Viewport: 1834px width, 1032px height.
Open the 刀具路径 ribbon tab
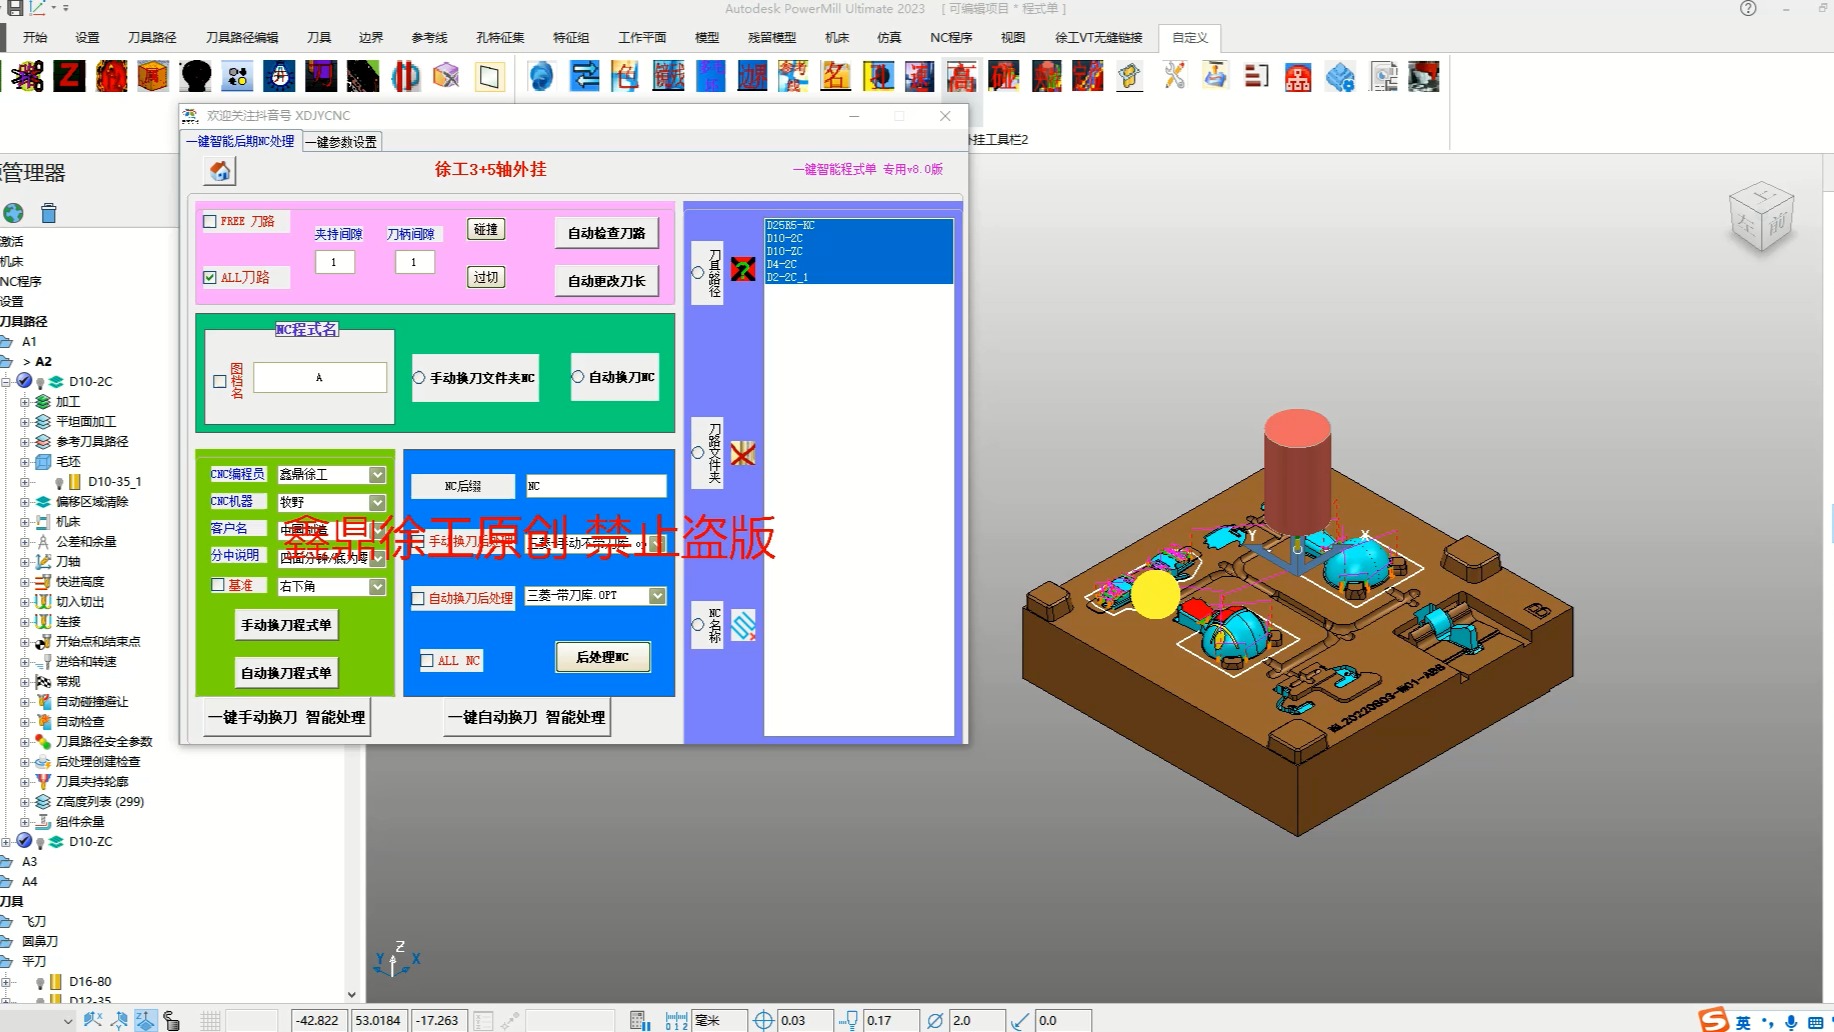[152, 38]
